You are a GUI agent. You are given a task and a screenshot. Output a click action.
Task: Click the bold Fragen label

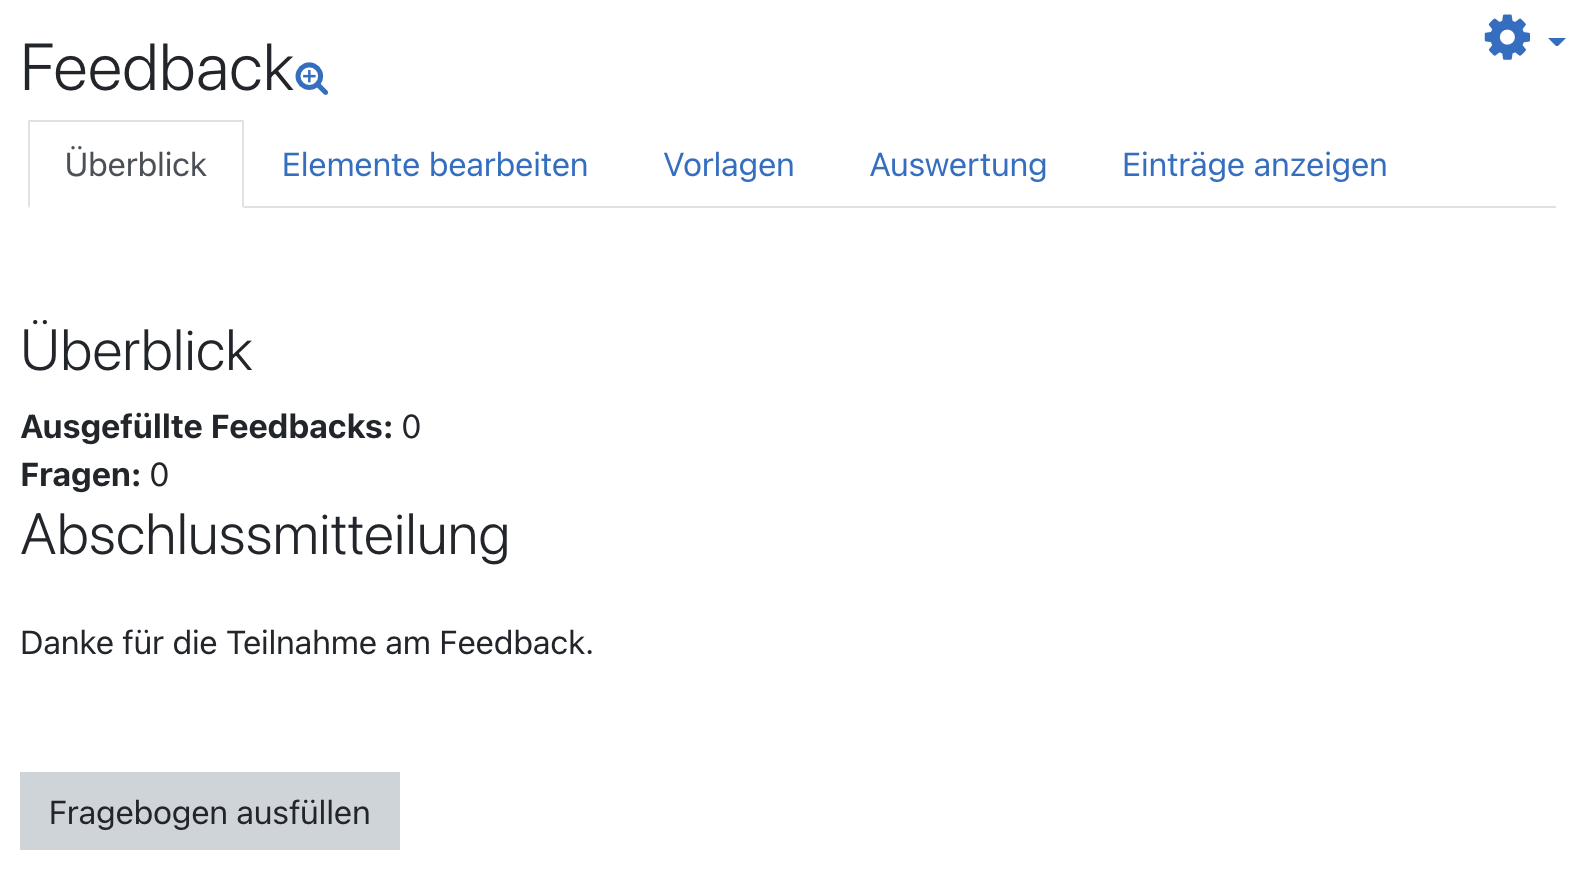[80, 475]
